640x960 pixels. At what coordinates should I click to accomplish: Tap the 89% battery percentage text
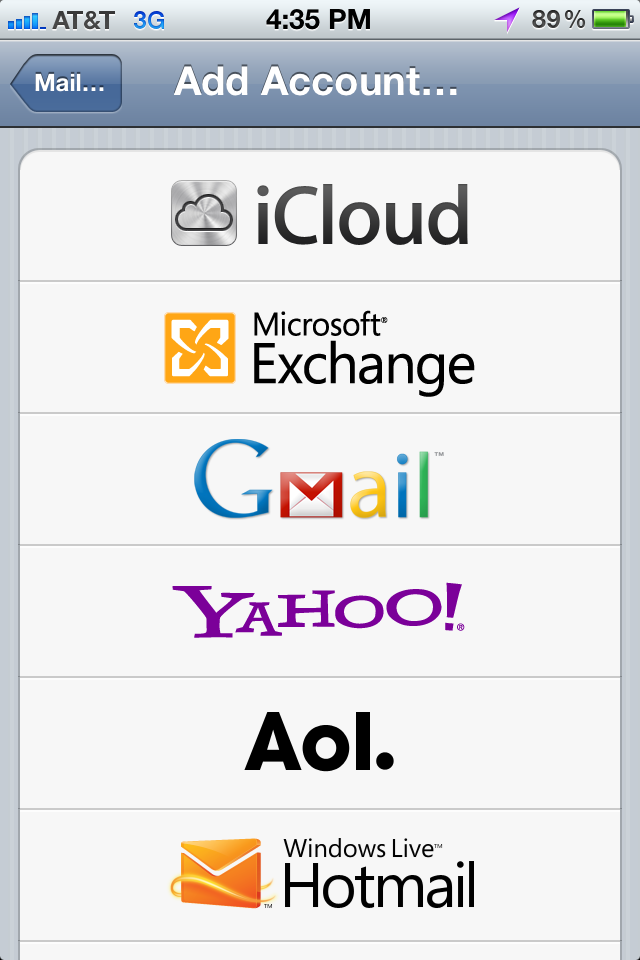pos(558,20)
